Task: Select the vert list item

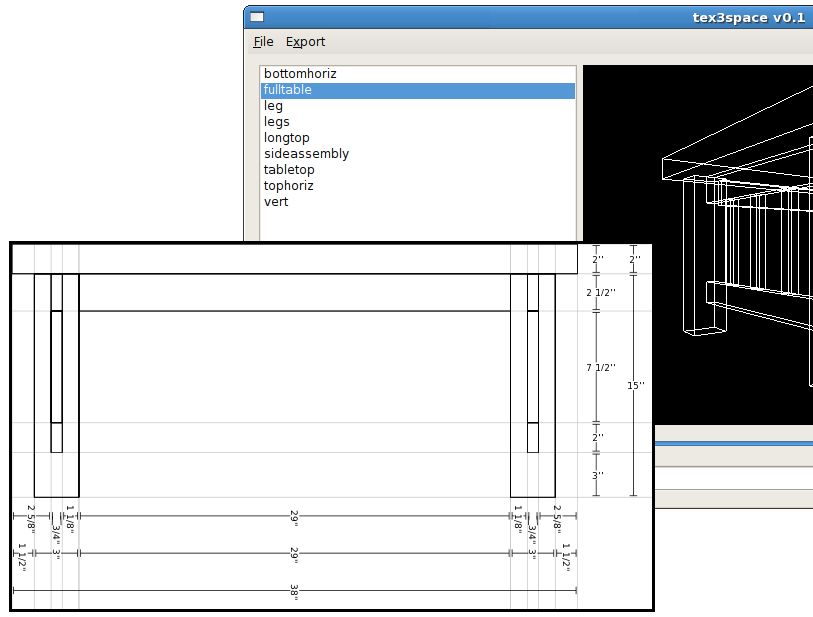Action: click(276, 202)
